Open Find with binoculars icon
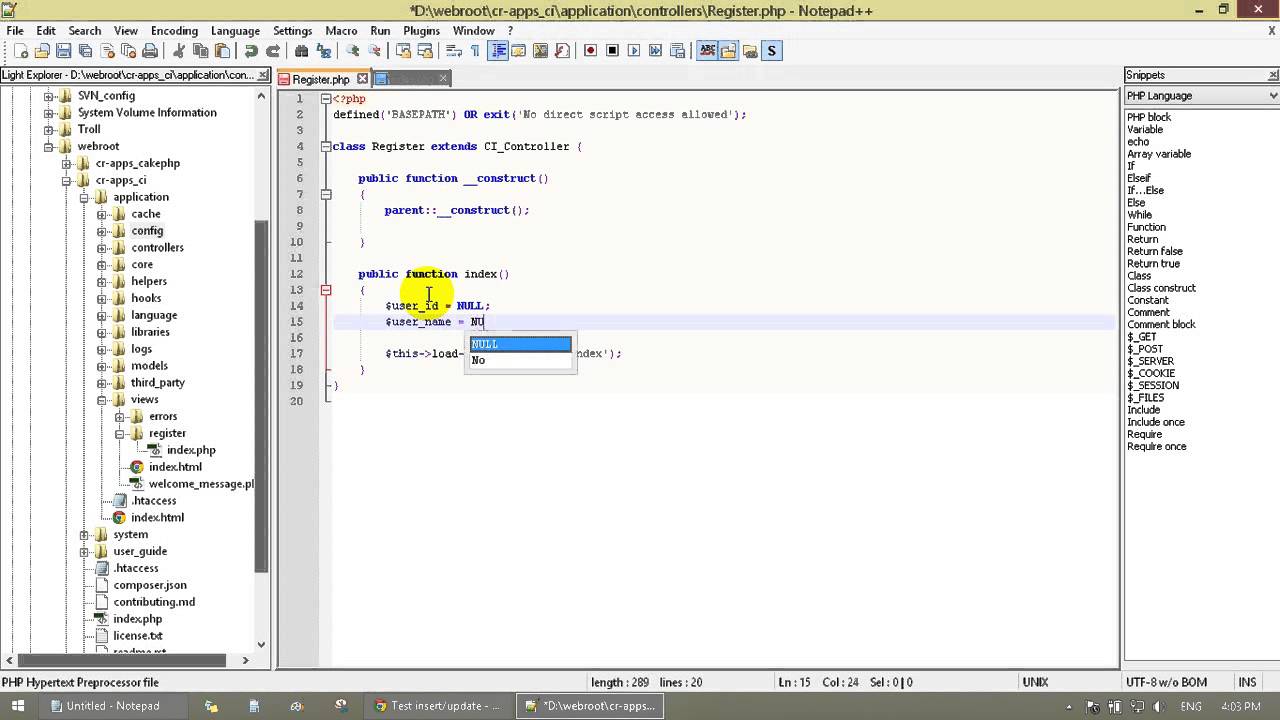 point(301,51)
